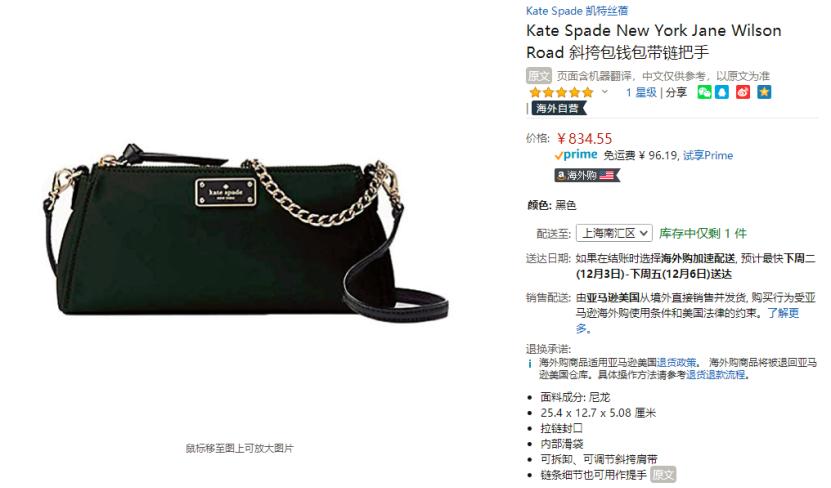Click the info icon by return policy

tap(529, 363)
